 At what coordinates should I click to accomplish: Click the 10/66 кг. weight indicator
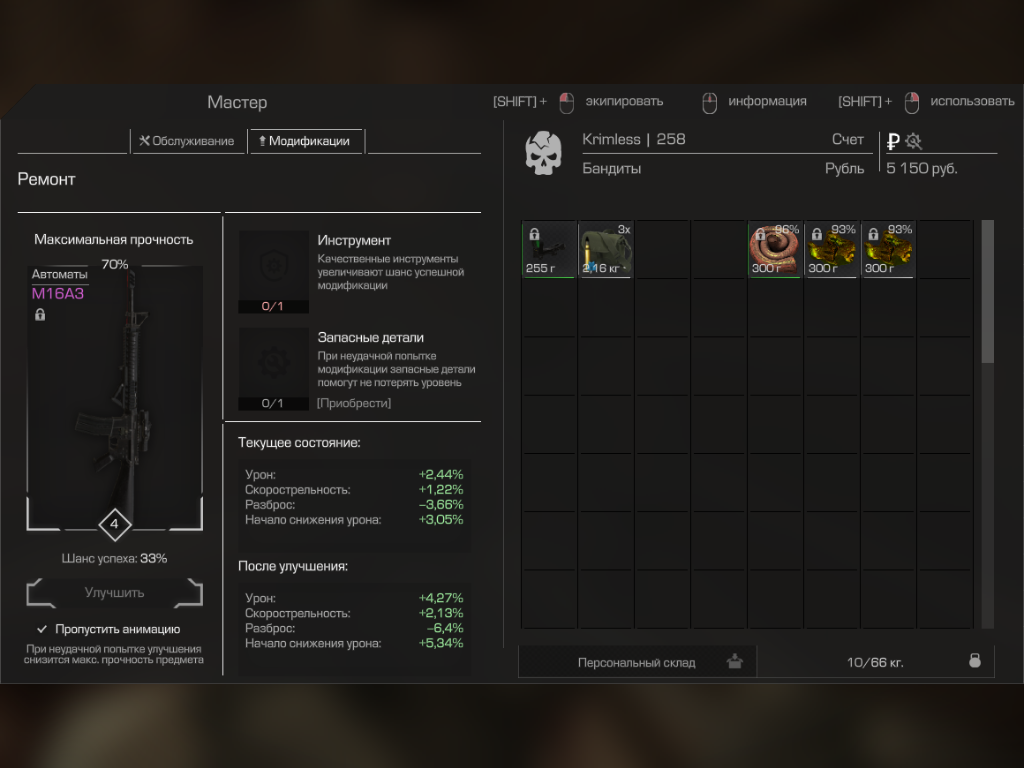point(875,662)
